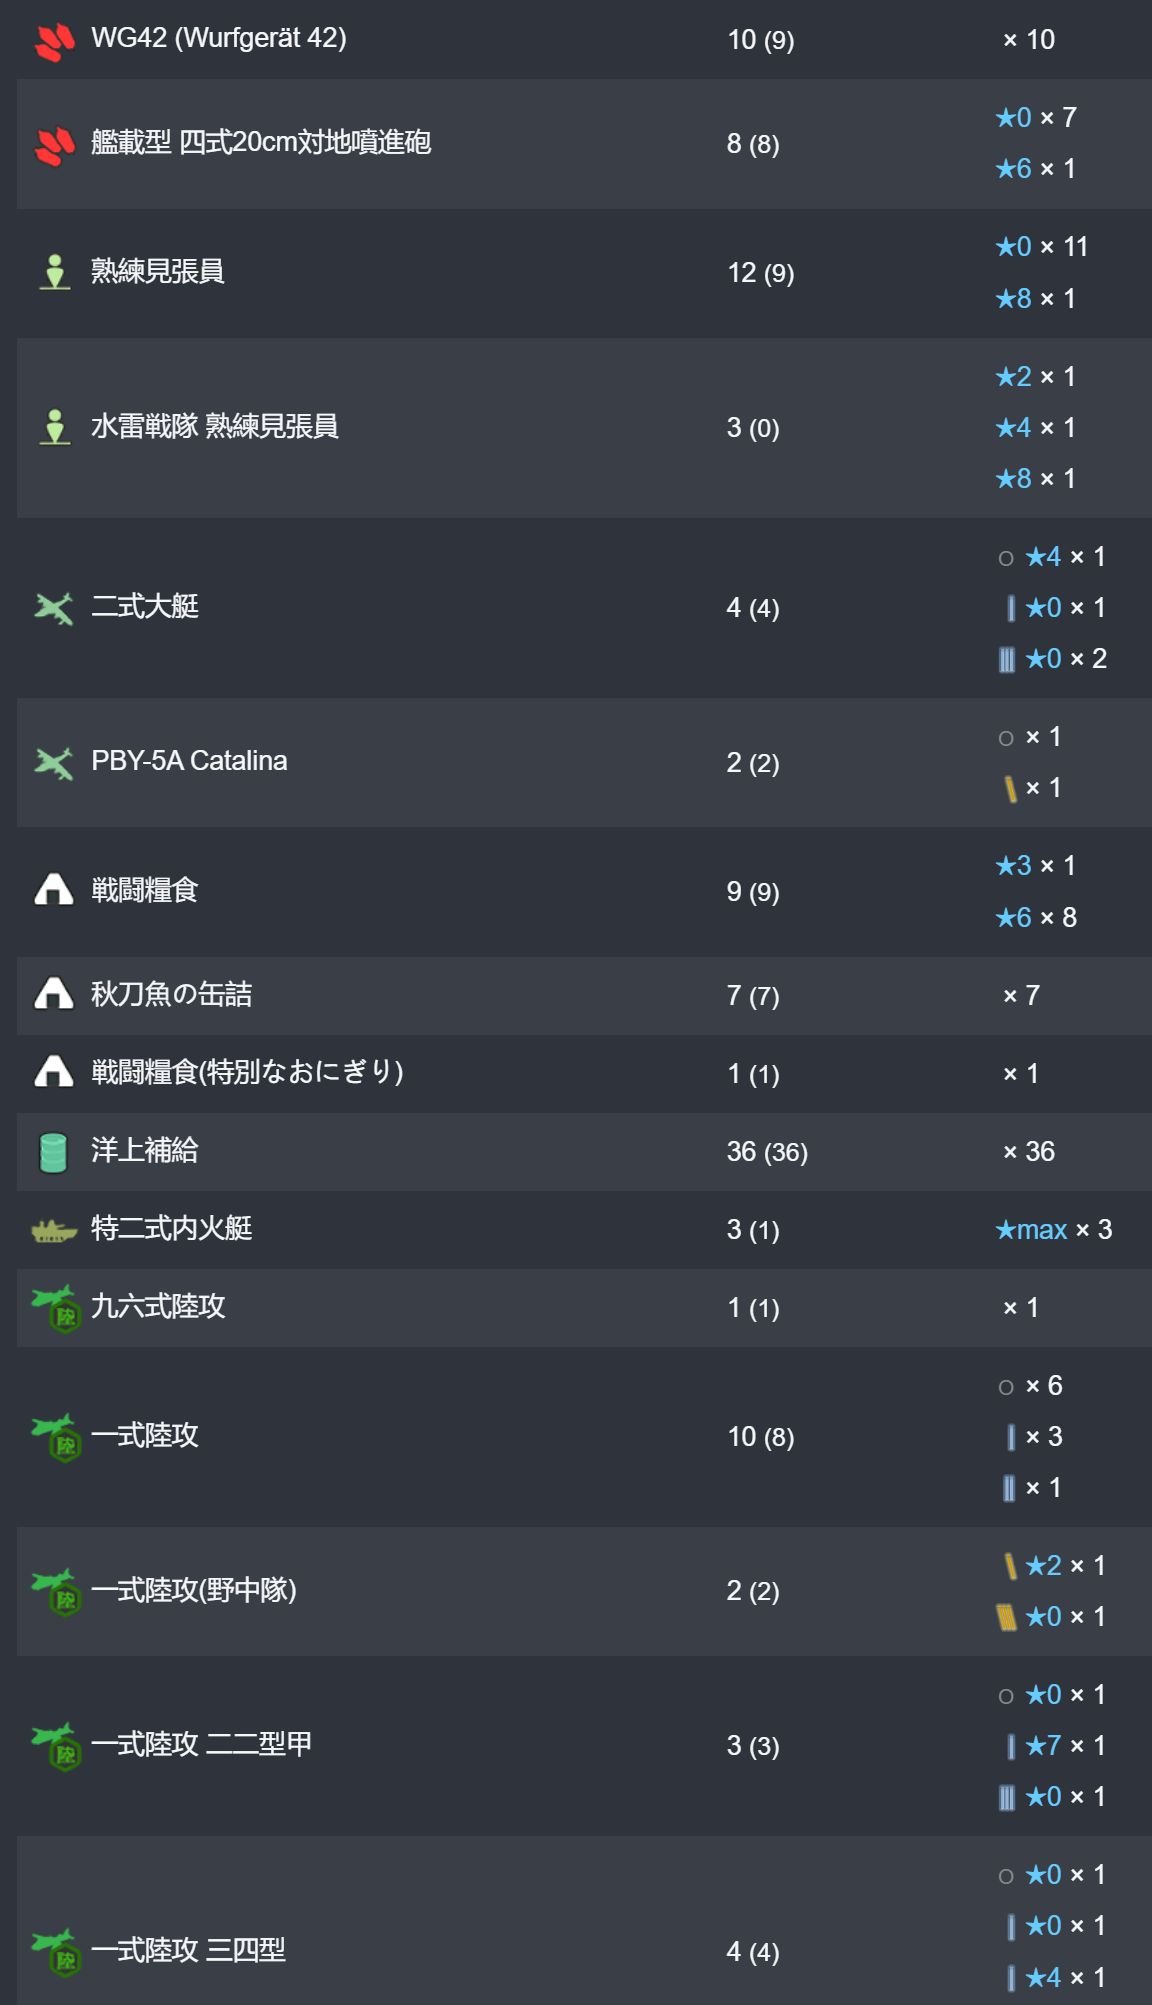Click the 一式陸攻 三四型 bomber icon

[56, 1951]
